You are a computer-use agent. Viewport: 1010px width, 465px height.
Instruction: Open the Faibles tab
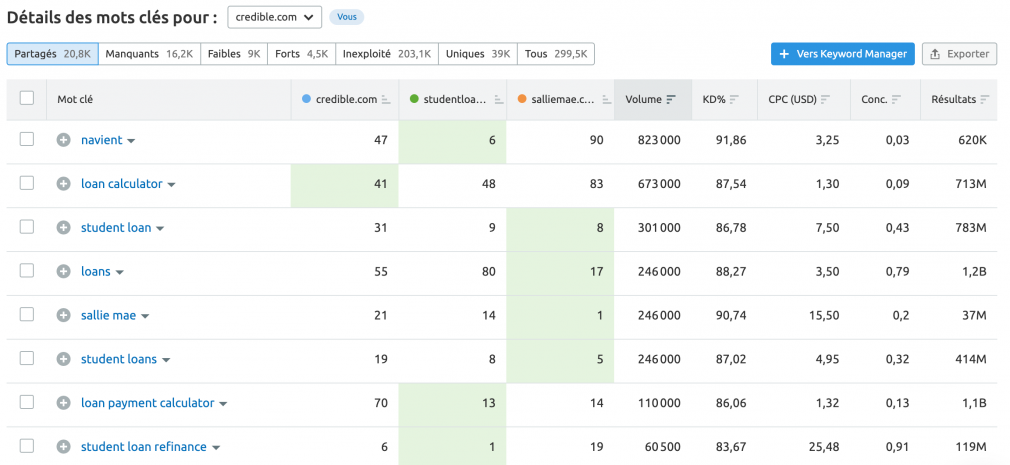[234, 54]
